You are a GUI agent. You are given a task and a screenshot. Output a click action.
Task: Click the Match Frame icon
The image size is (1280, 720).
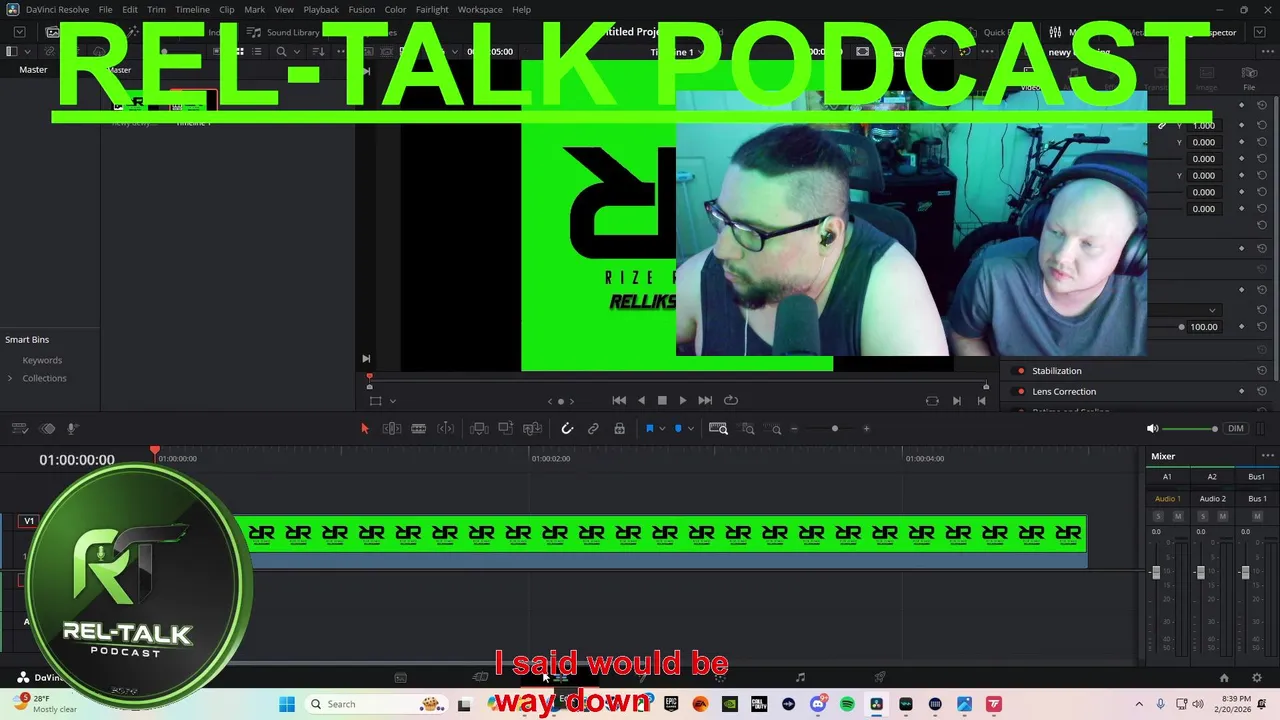point(932,401)
